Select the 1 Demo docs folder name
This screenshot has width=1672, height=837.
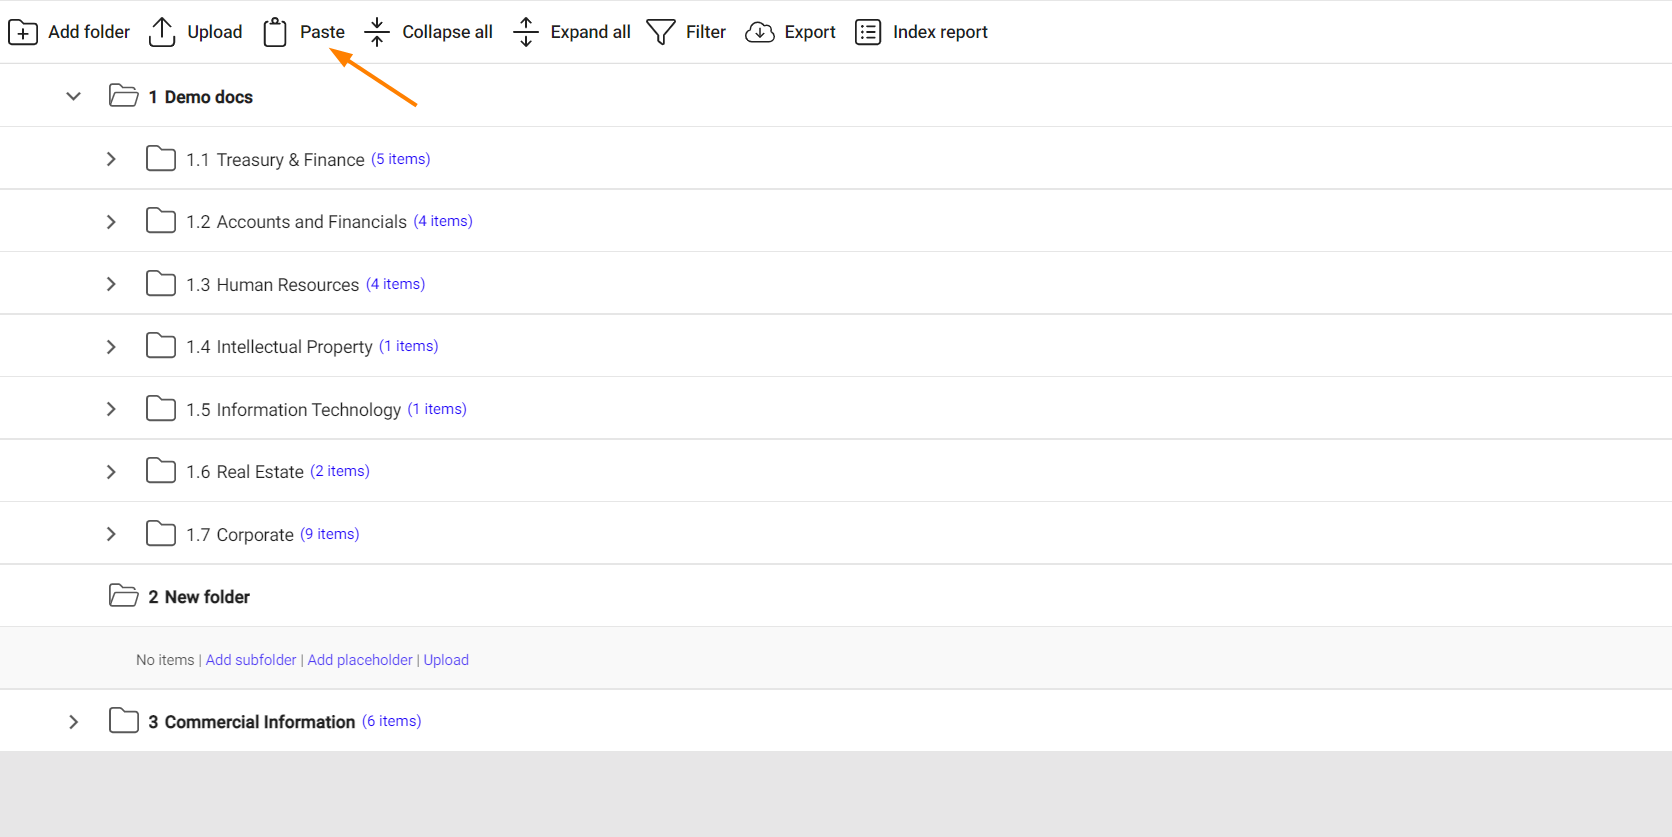click(201, 97)
